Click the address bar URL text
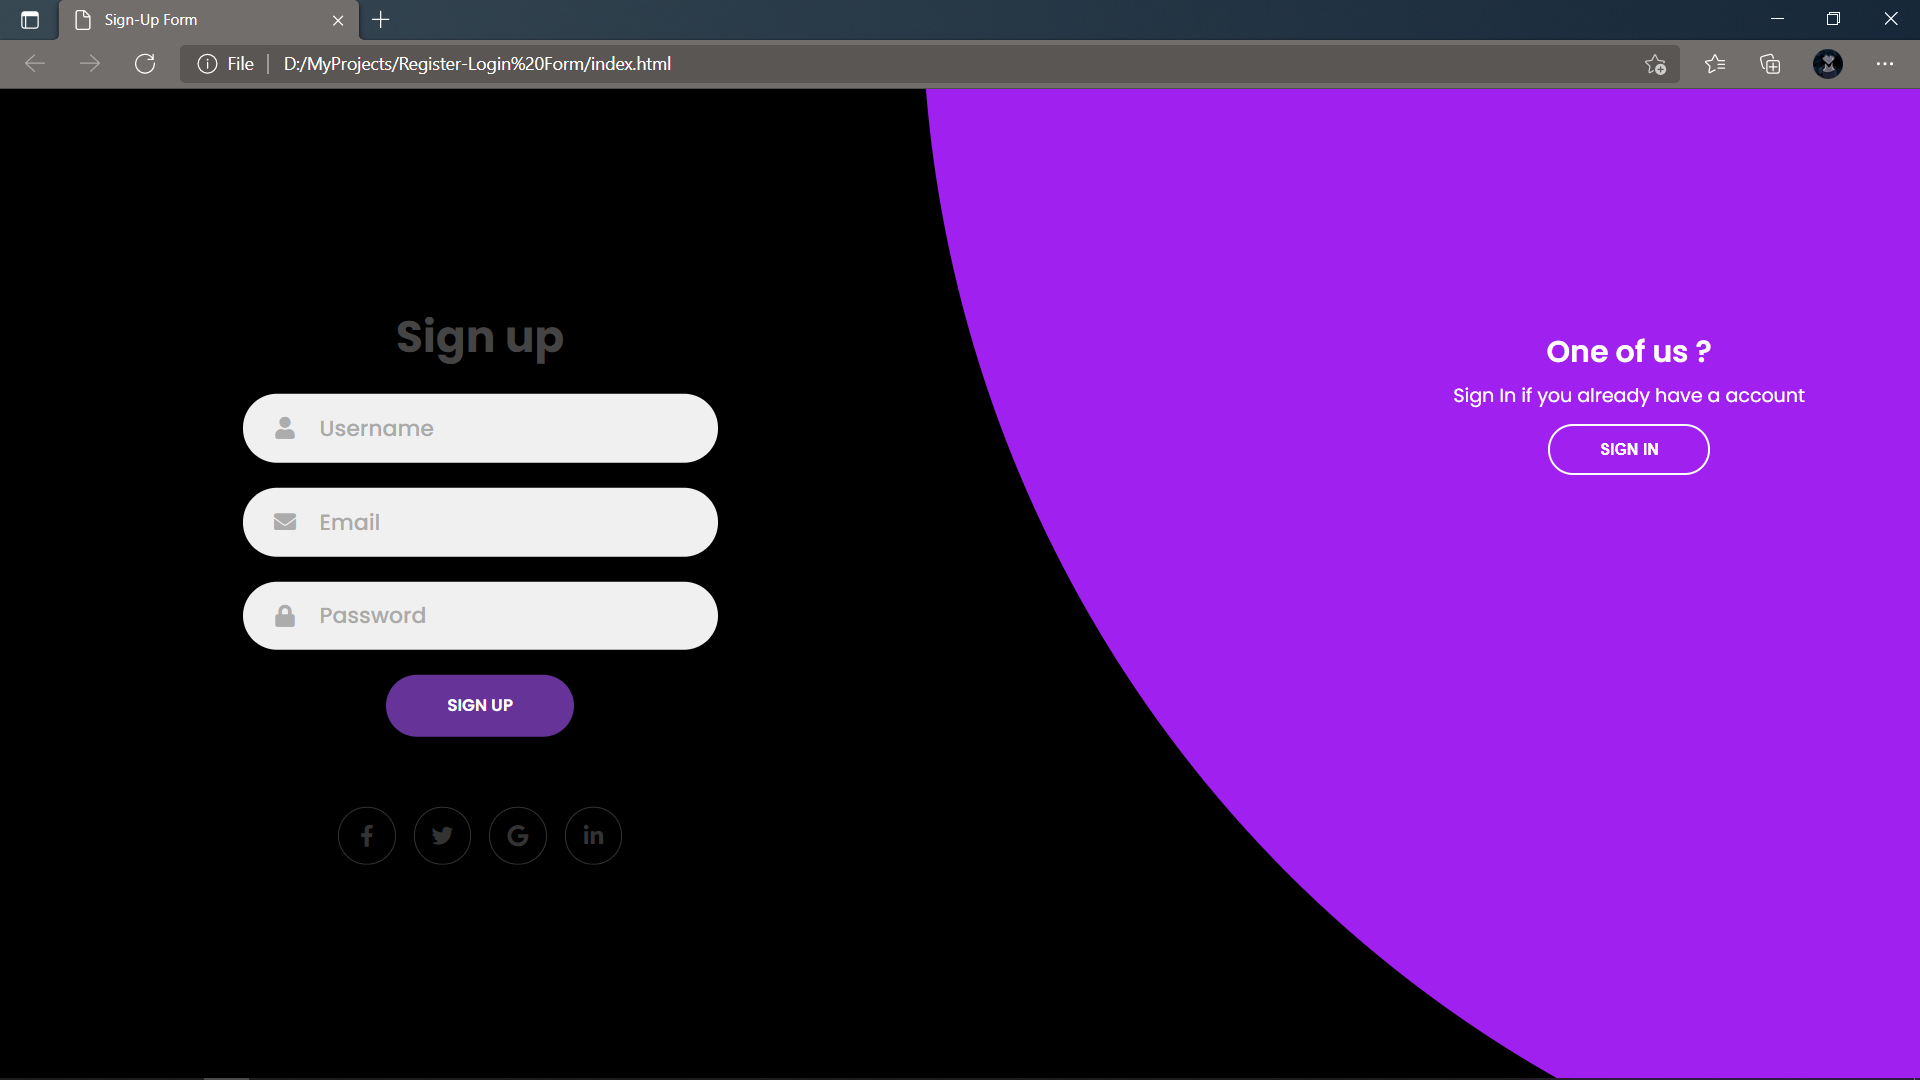Image resolution: width=1920 pixels, height=1080 pixels. 477,64
